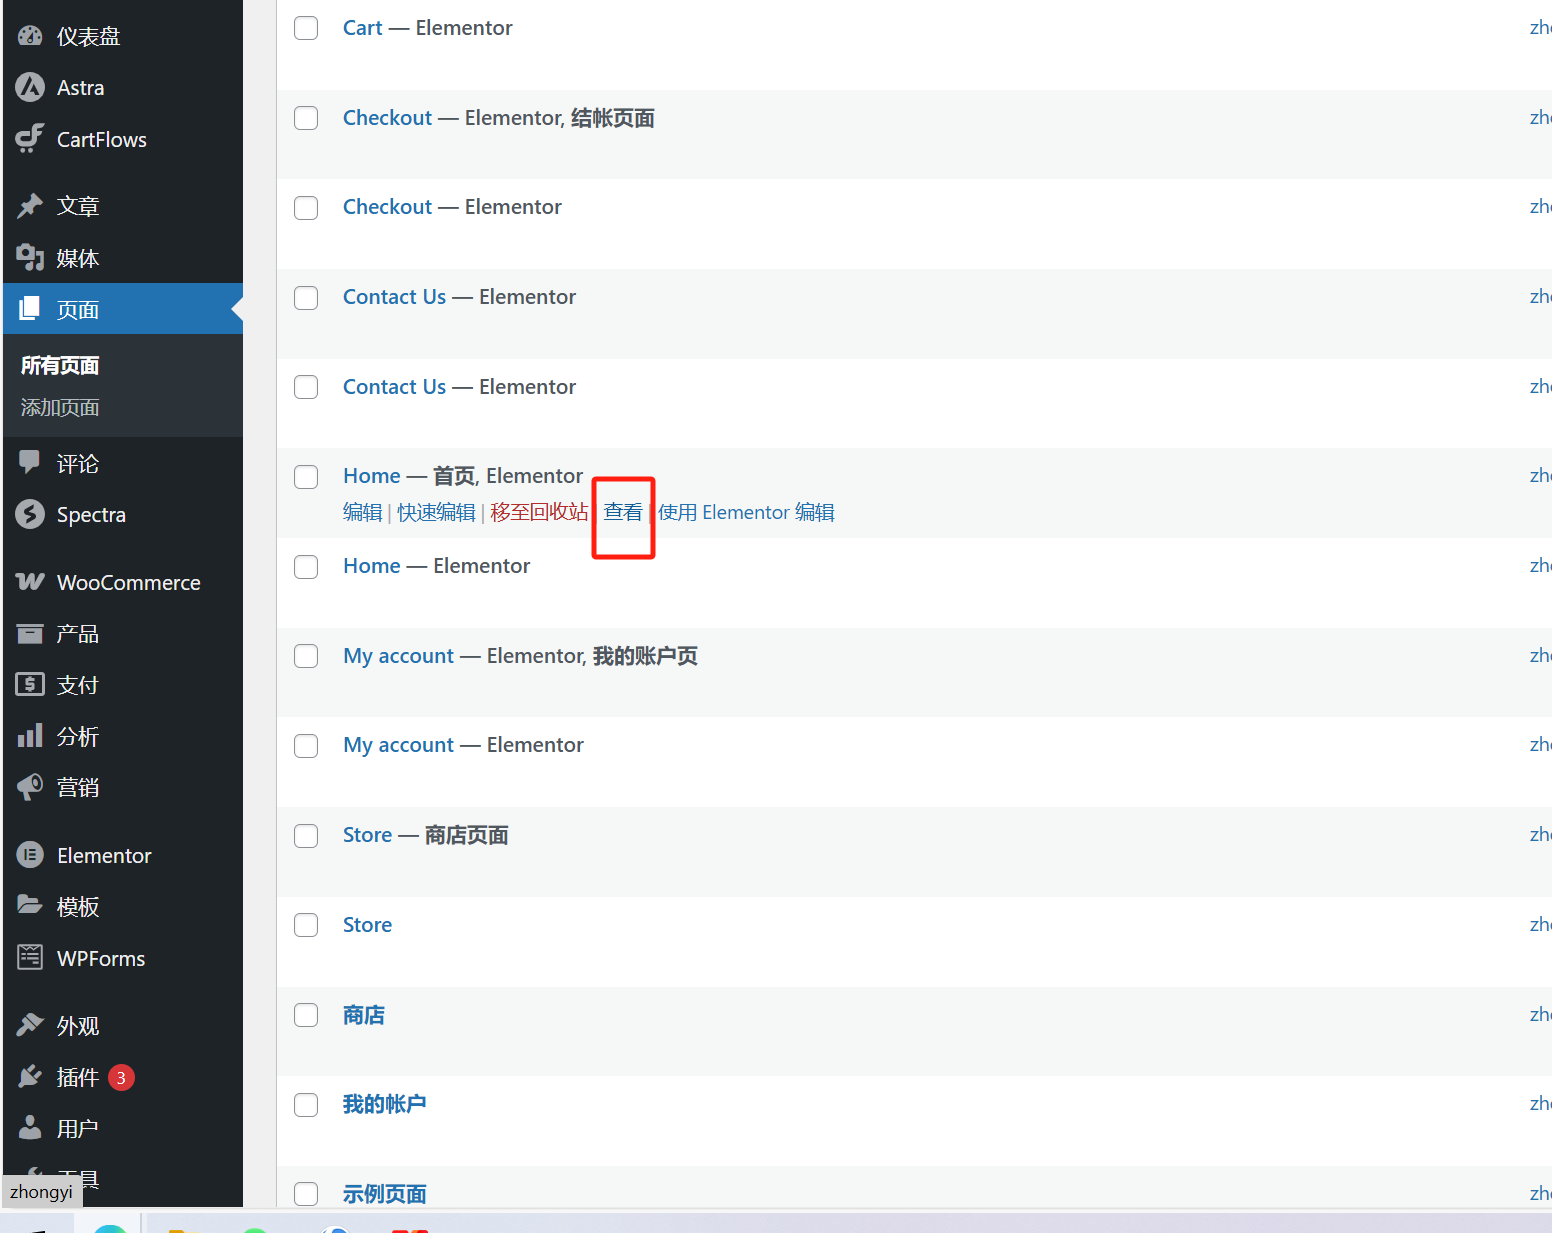Click the 文章 pushpin icon
Viewport: 1552px width, 1233px height.
click(30, 206)
